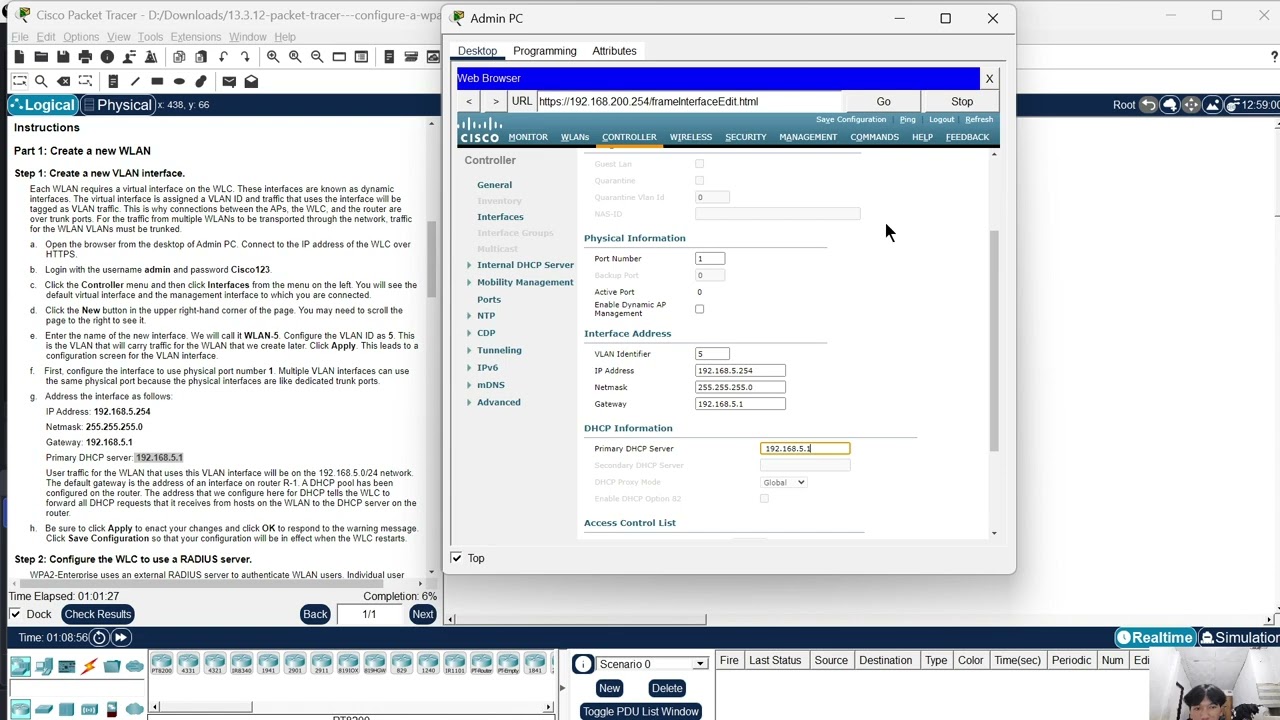Viewport: 1280px width, 720px height.
Task: Toggle the Guest Lan checkbox
Action: [699, 164]
